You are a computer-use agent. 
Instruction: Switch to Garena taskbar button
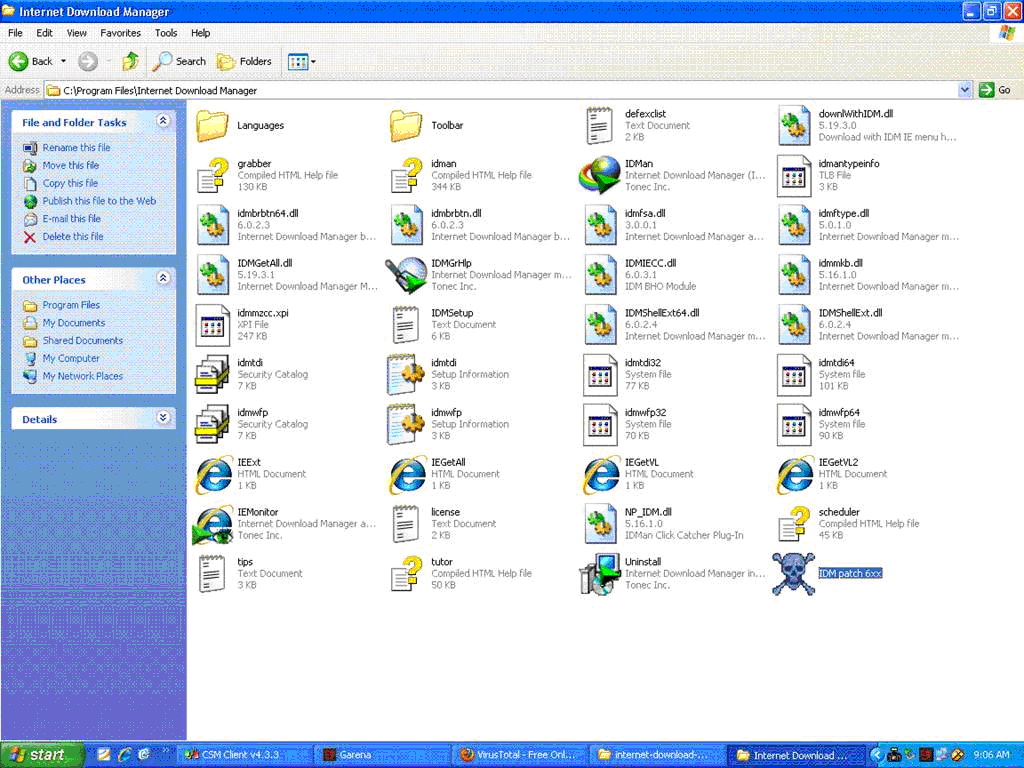pos(382,755)
